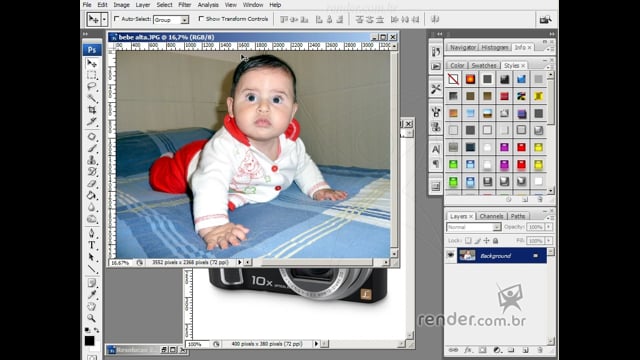Hide the Background layer eye icon

pos(451,256)
